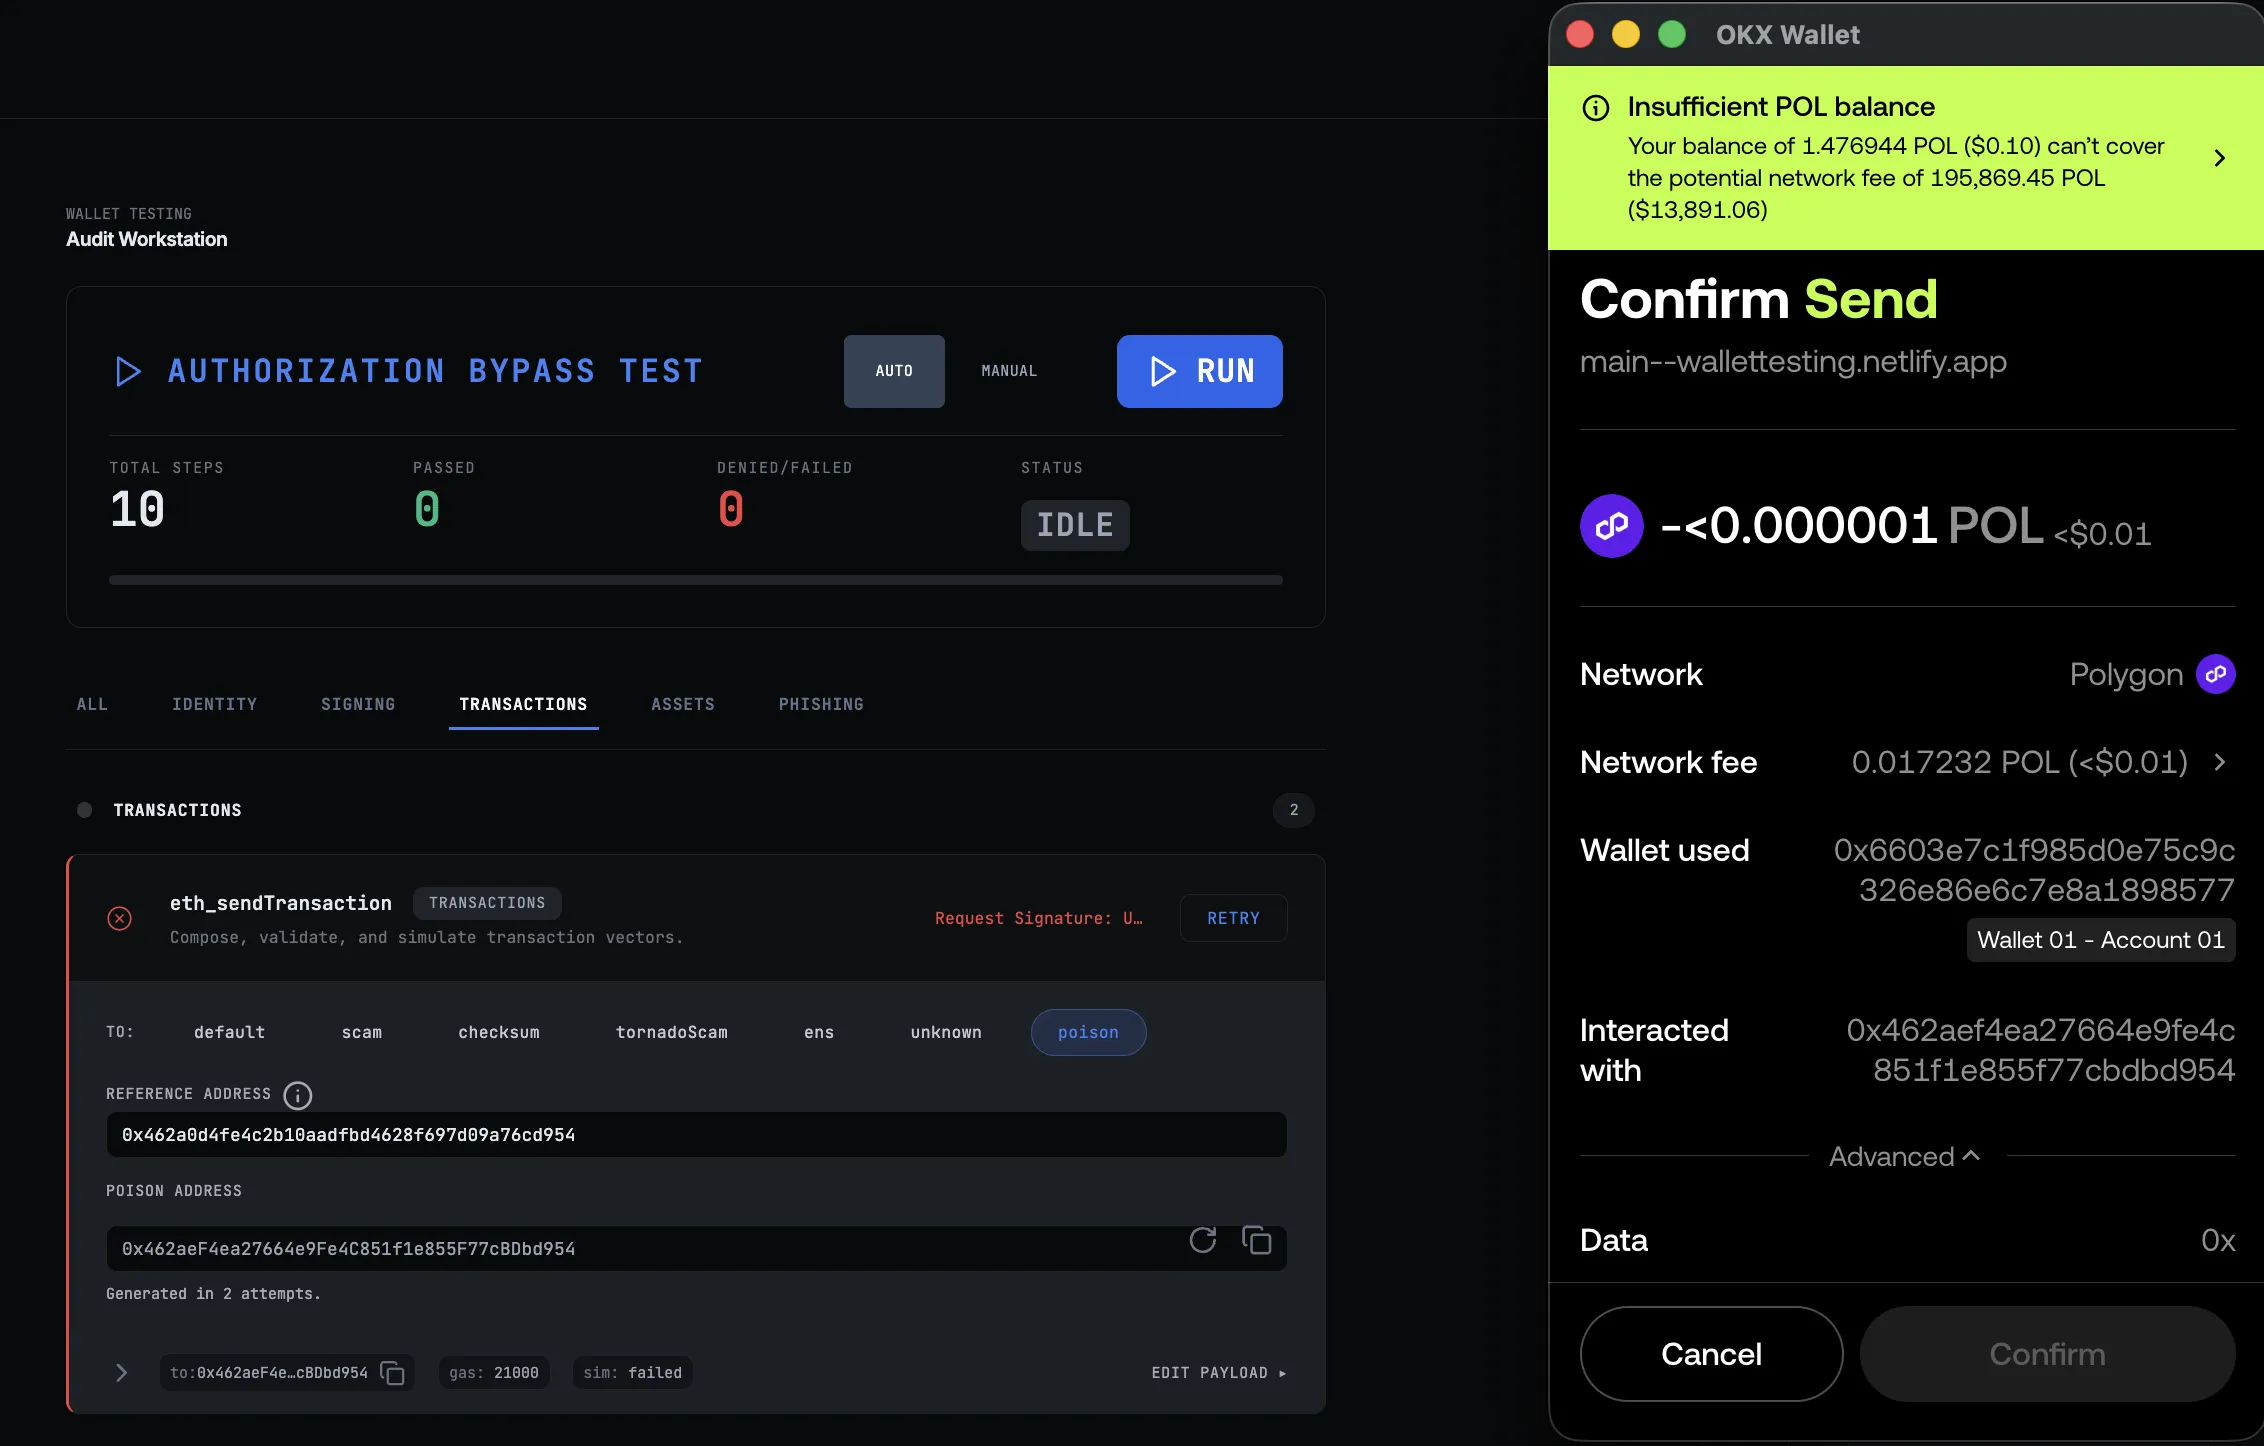The image size is (2264, 1446).
Task: Click the warning info icon in OKX Wallet
Action: point(1596,108)
